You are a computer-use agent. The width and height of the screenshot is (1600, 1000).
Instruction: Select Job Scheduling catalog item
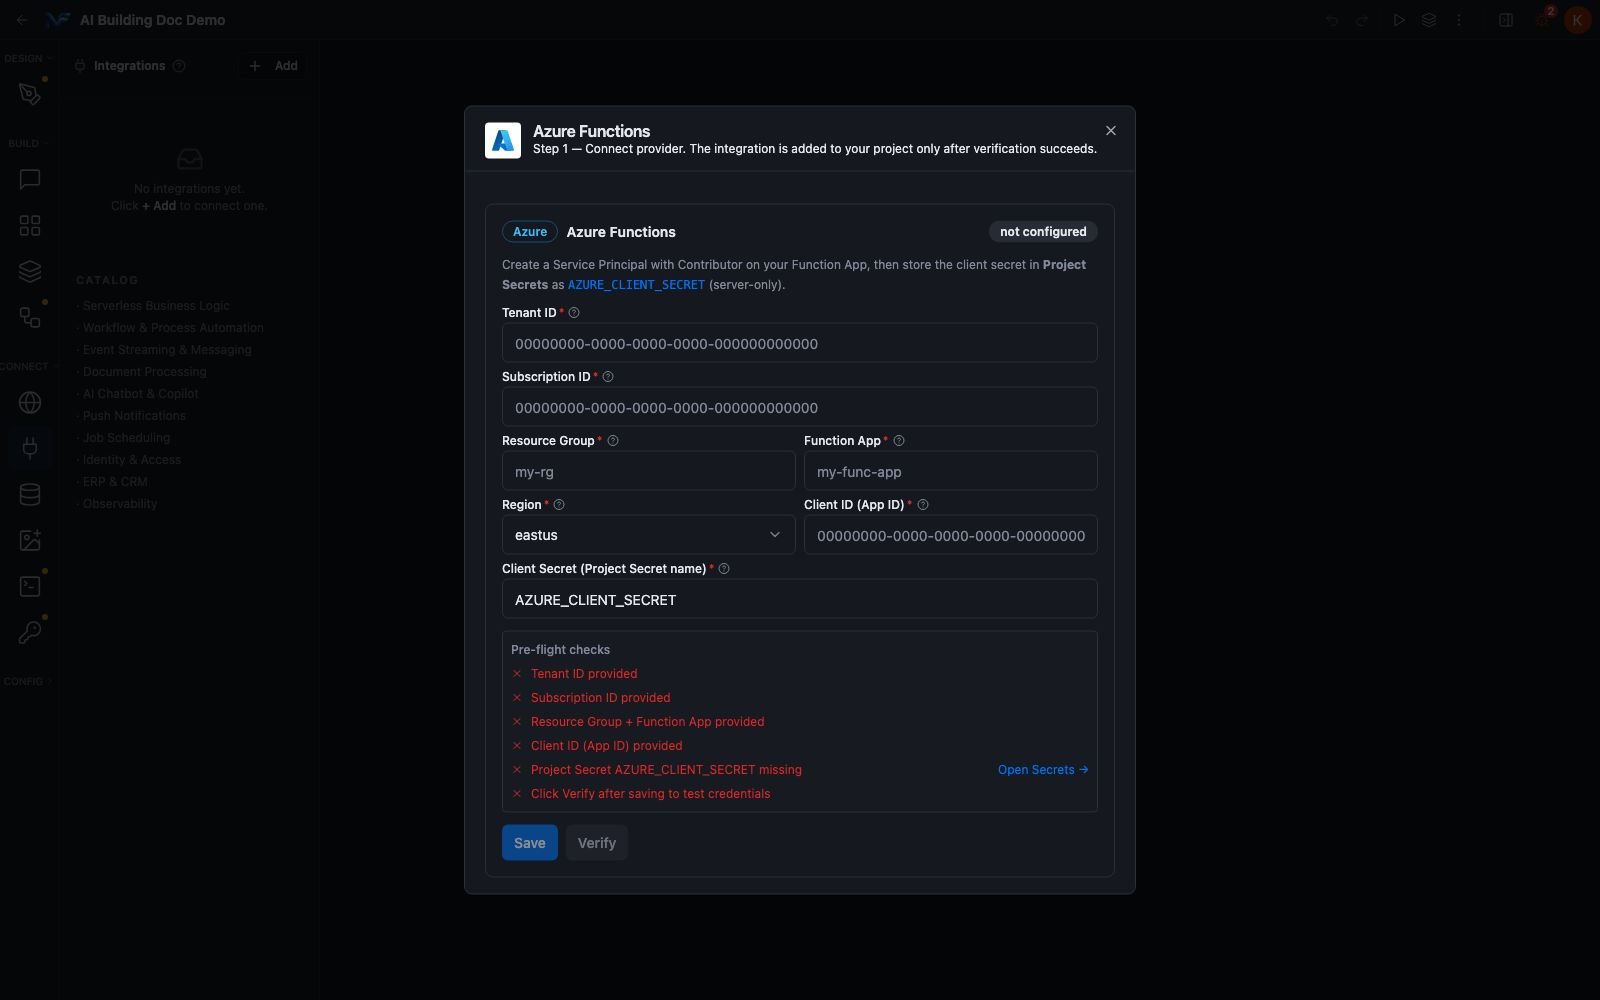click(x=125, y=438)
